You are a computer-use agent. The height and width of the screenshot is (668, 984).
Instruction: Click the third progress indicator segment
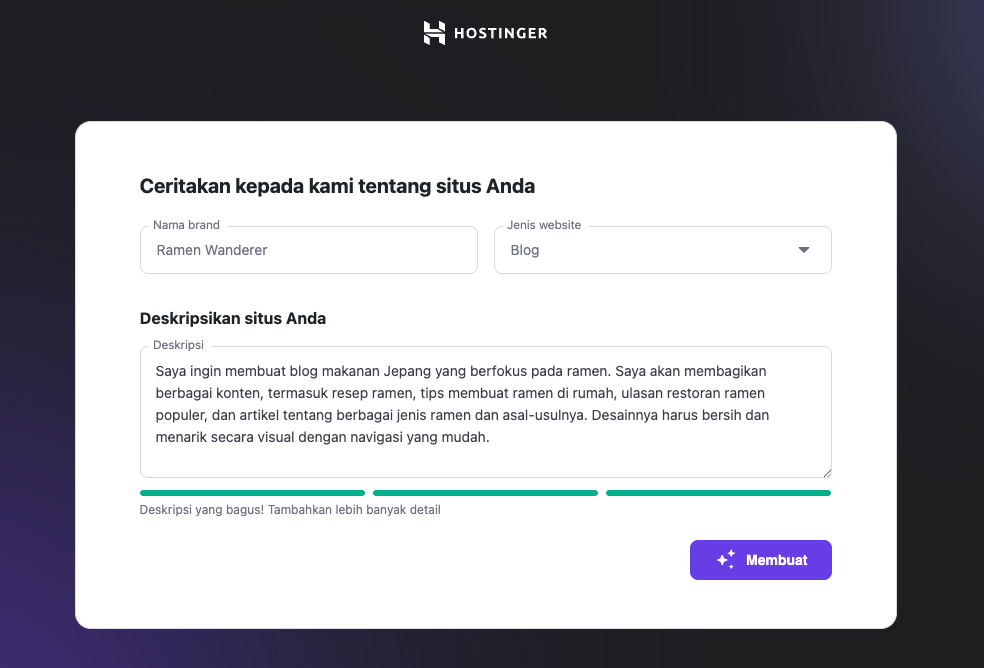[717, 492]
